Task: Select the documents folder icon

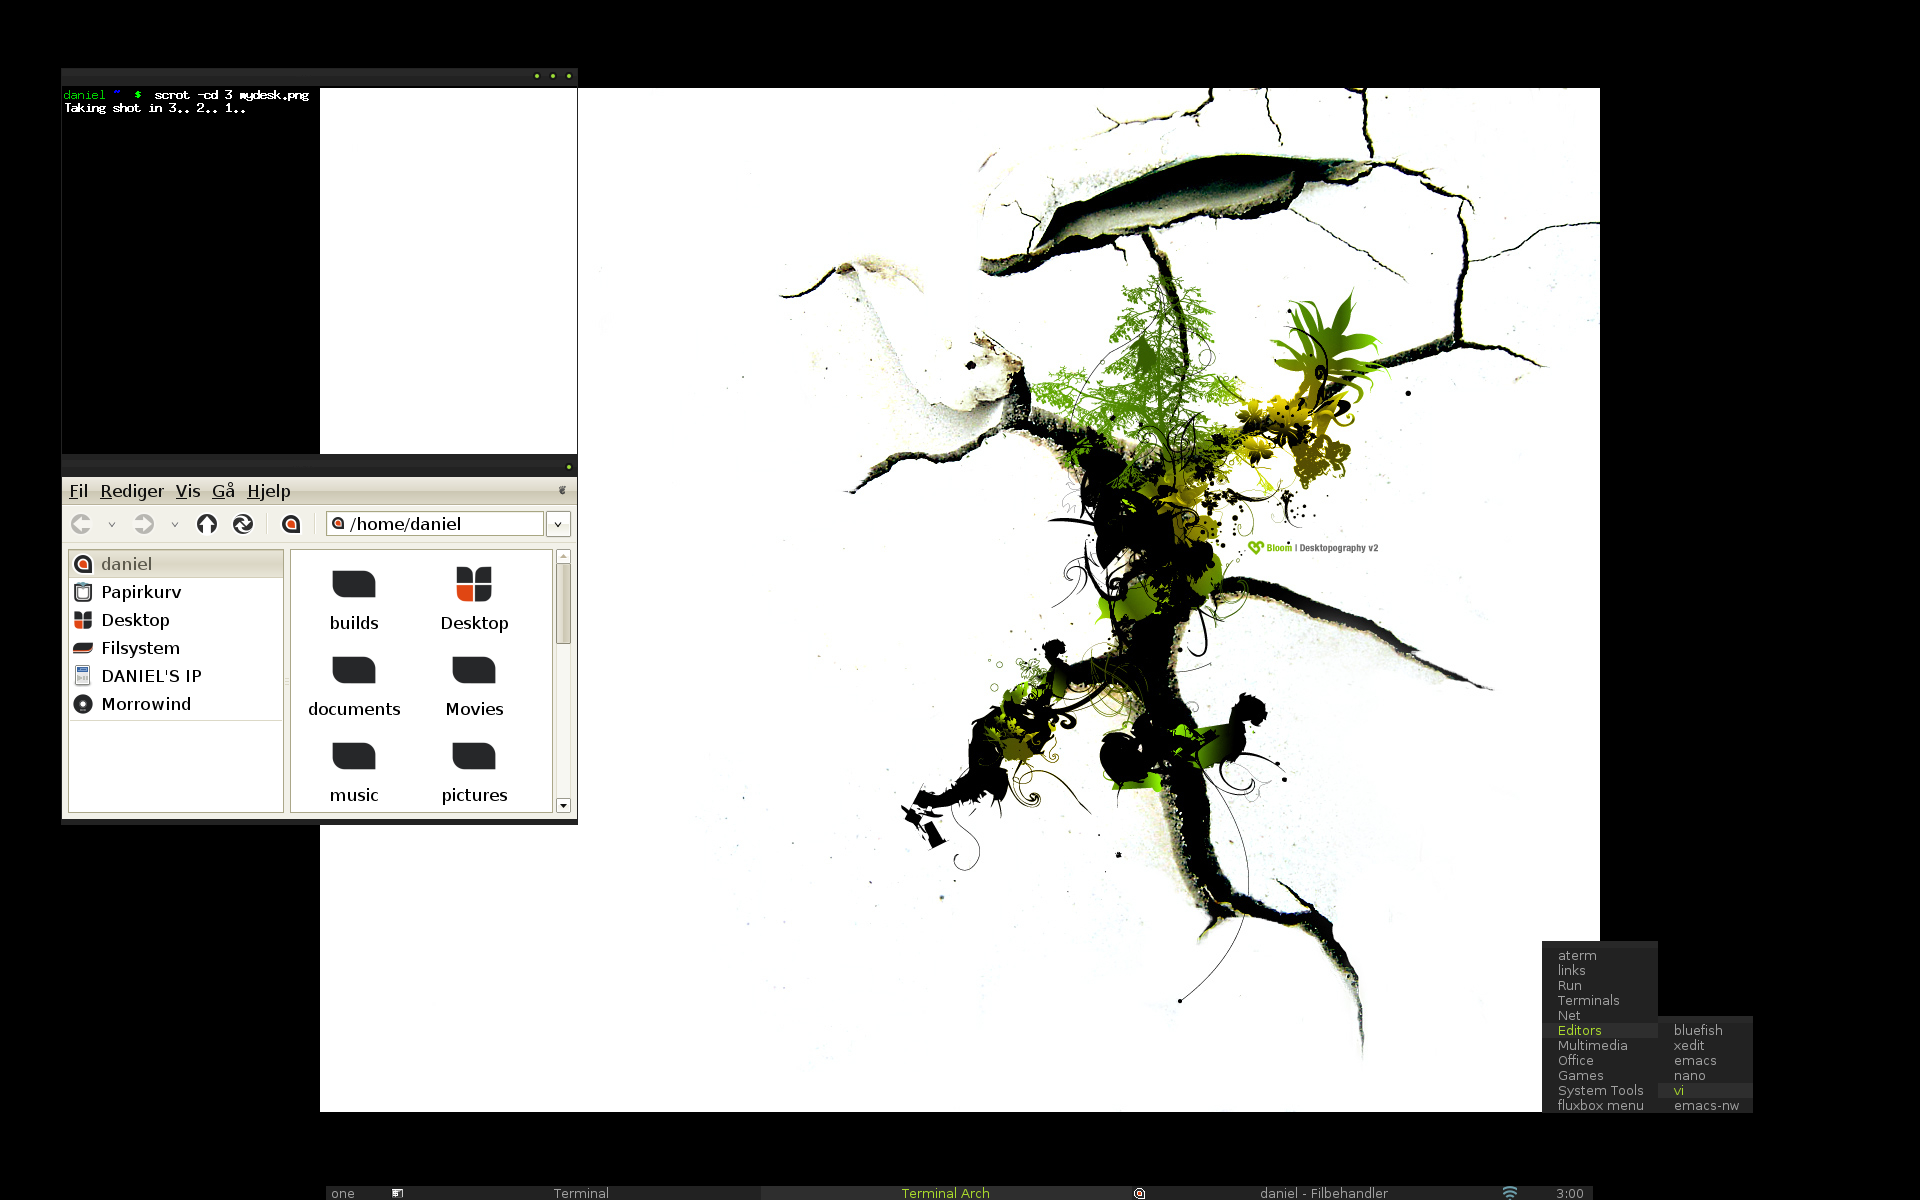Action: [x=354, y=670]
